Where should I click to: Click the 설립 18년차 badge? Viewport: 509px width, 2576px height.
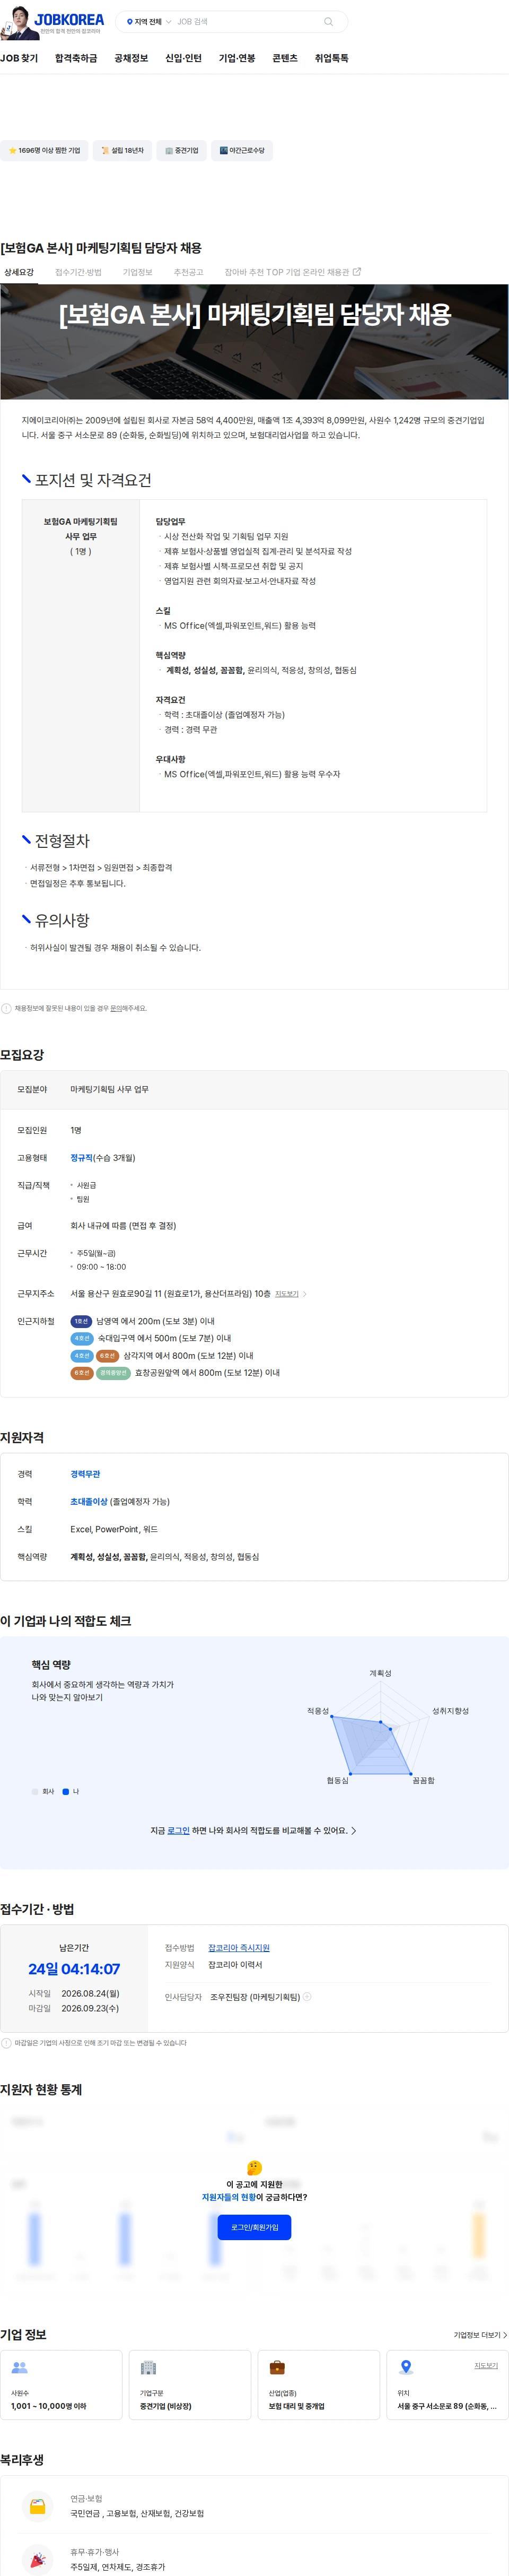[122, 151]
